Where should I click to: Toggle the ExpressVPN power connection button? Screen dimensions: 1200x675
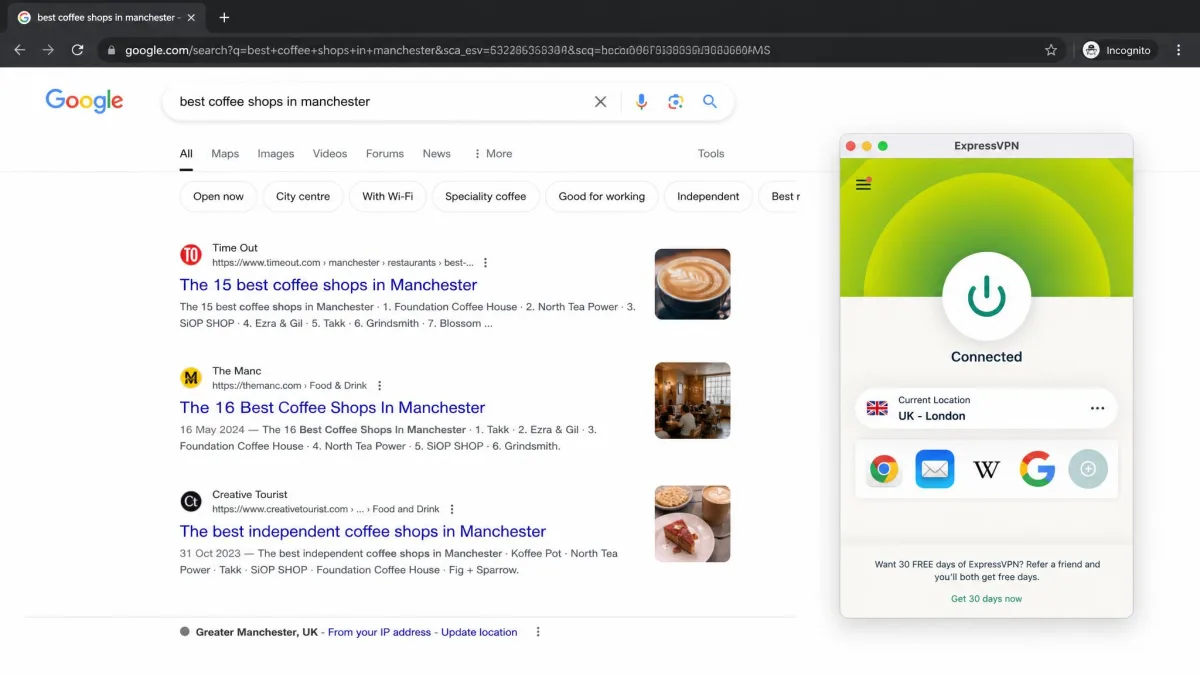coord(987,297)
